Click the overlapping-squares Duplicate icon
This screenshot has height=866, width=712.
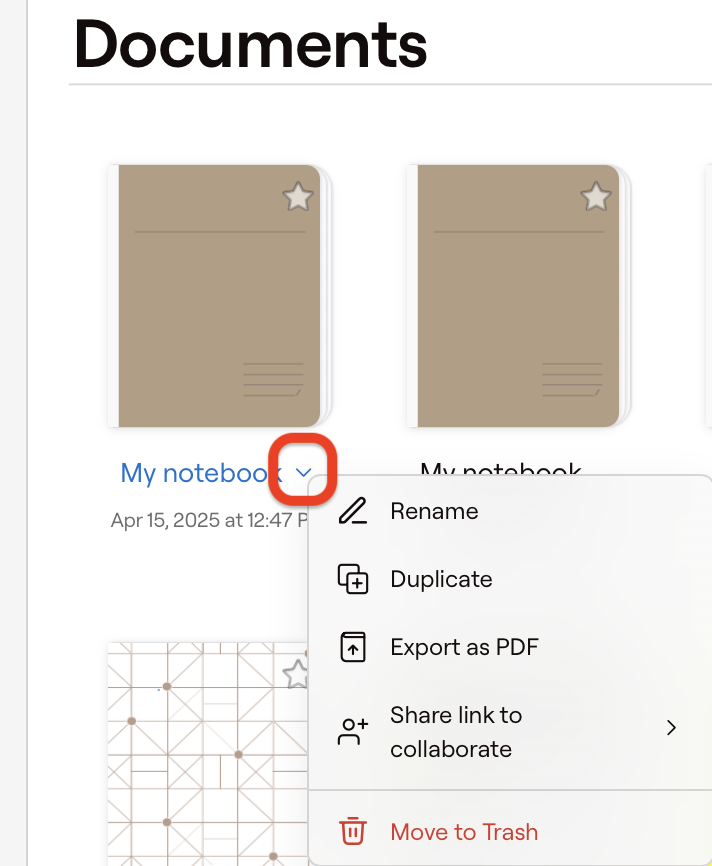coord(352,580)
